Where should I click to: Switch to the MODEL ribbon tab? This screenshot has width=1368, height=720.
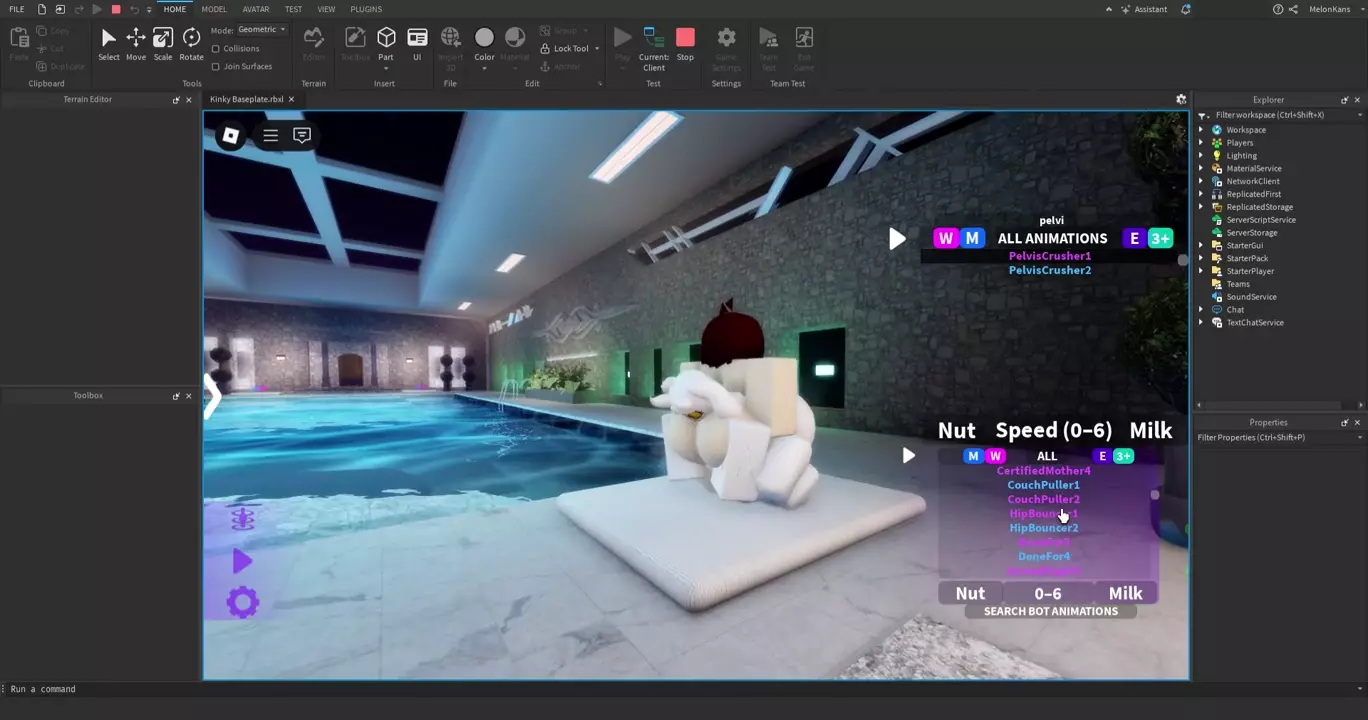[214, 9]
